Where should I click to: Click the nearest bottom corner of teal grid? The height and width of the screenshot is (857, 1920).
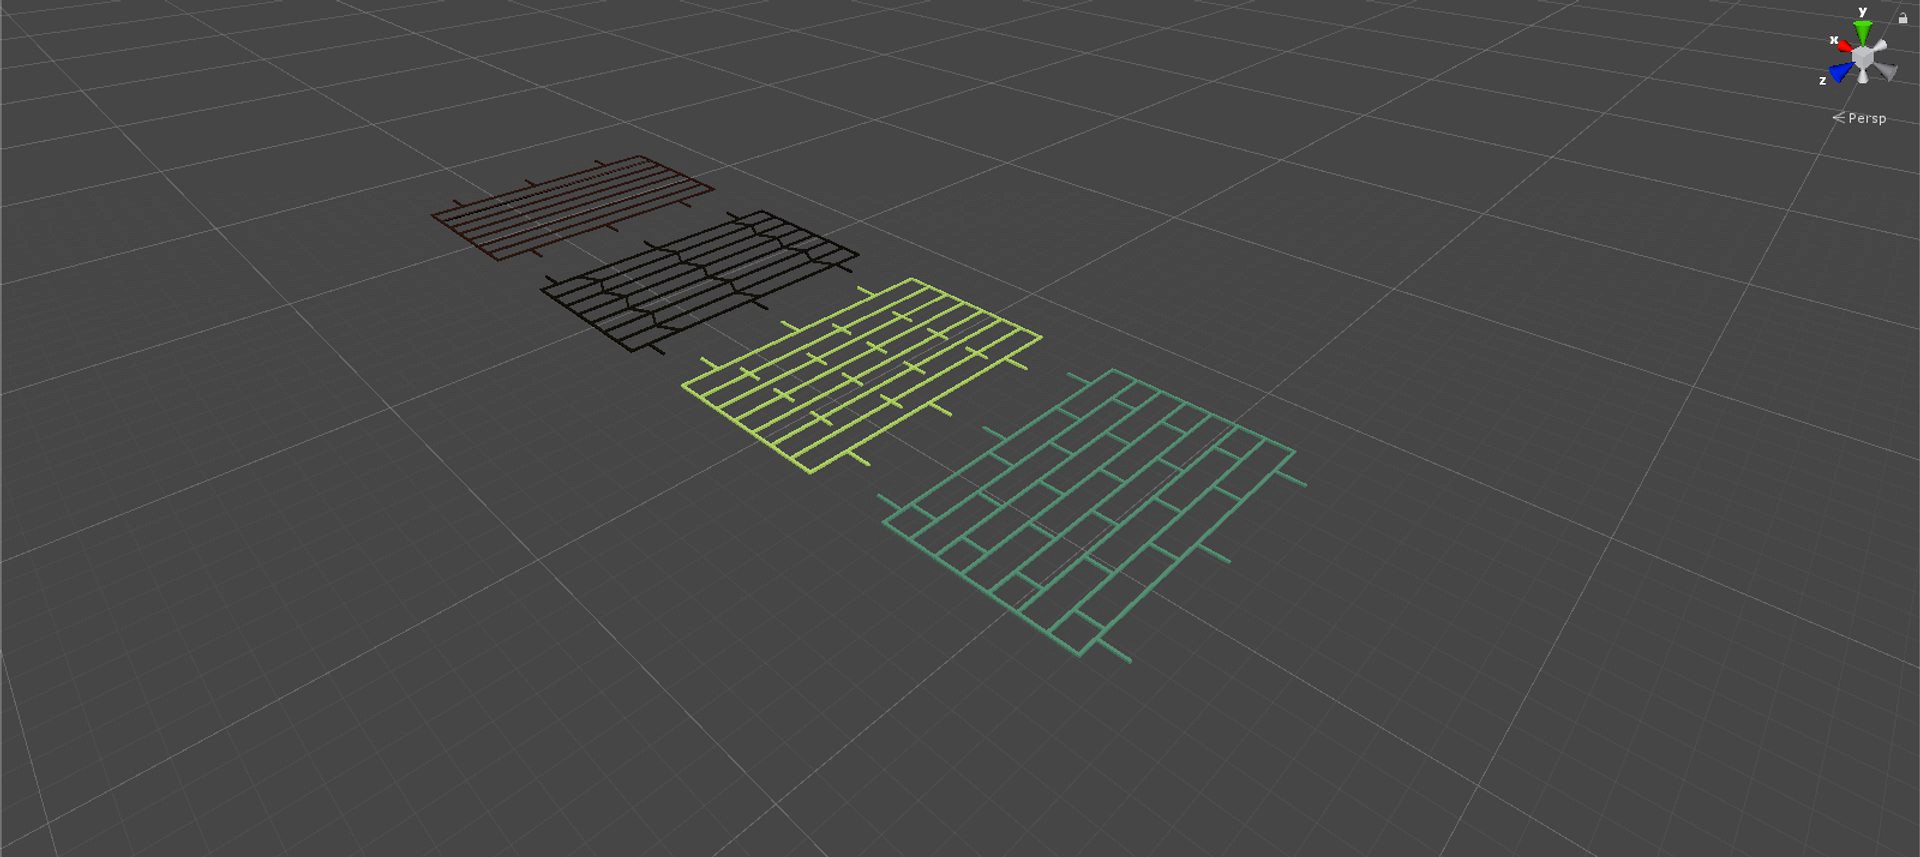(x=1081, y=655)
